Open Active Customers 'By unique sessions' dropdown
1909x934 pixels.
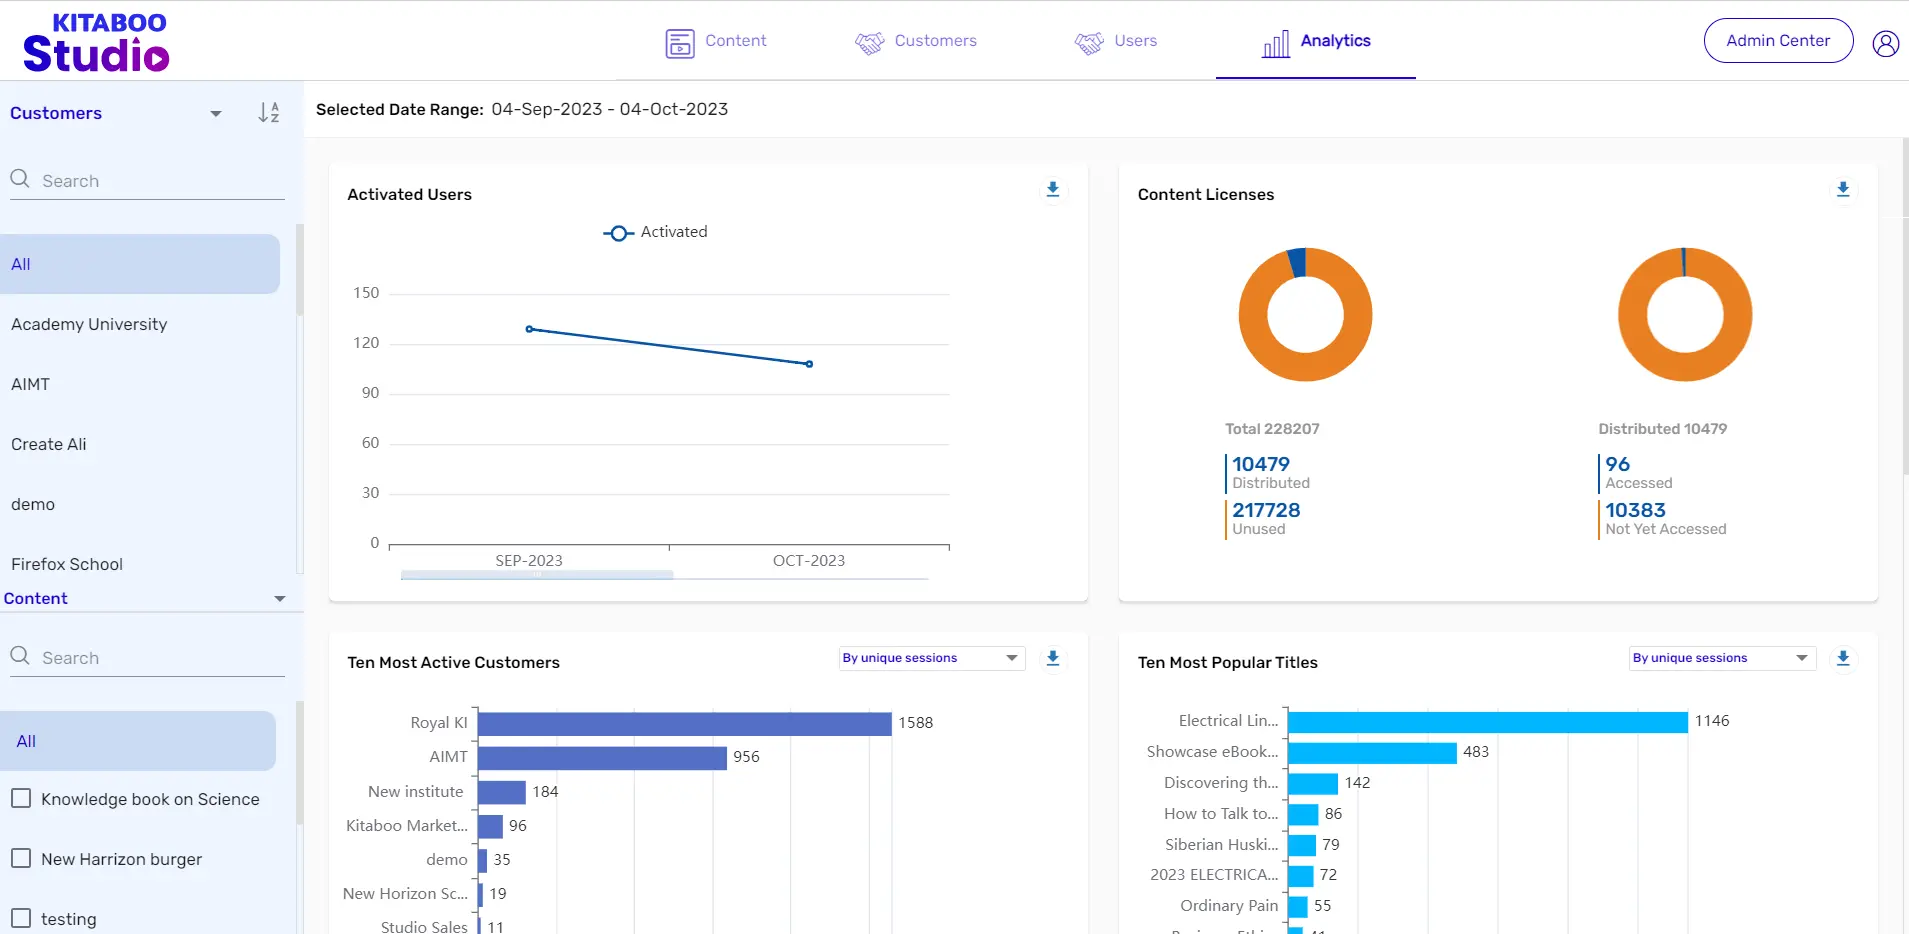click(x=932, y=658)
